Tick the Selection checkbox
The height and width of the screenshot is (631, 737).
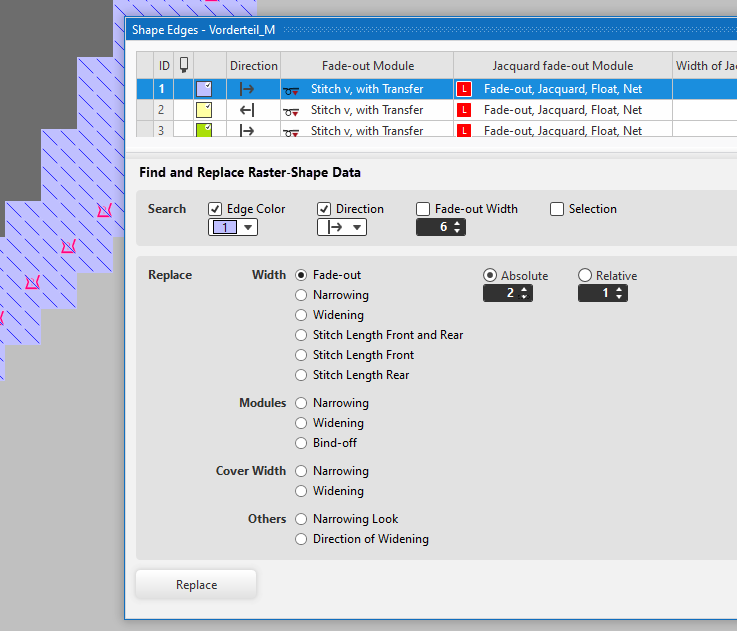pyautogui.click(x=557, y=209)
